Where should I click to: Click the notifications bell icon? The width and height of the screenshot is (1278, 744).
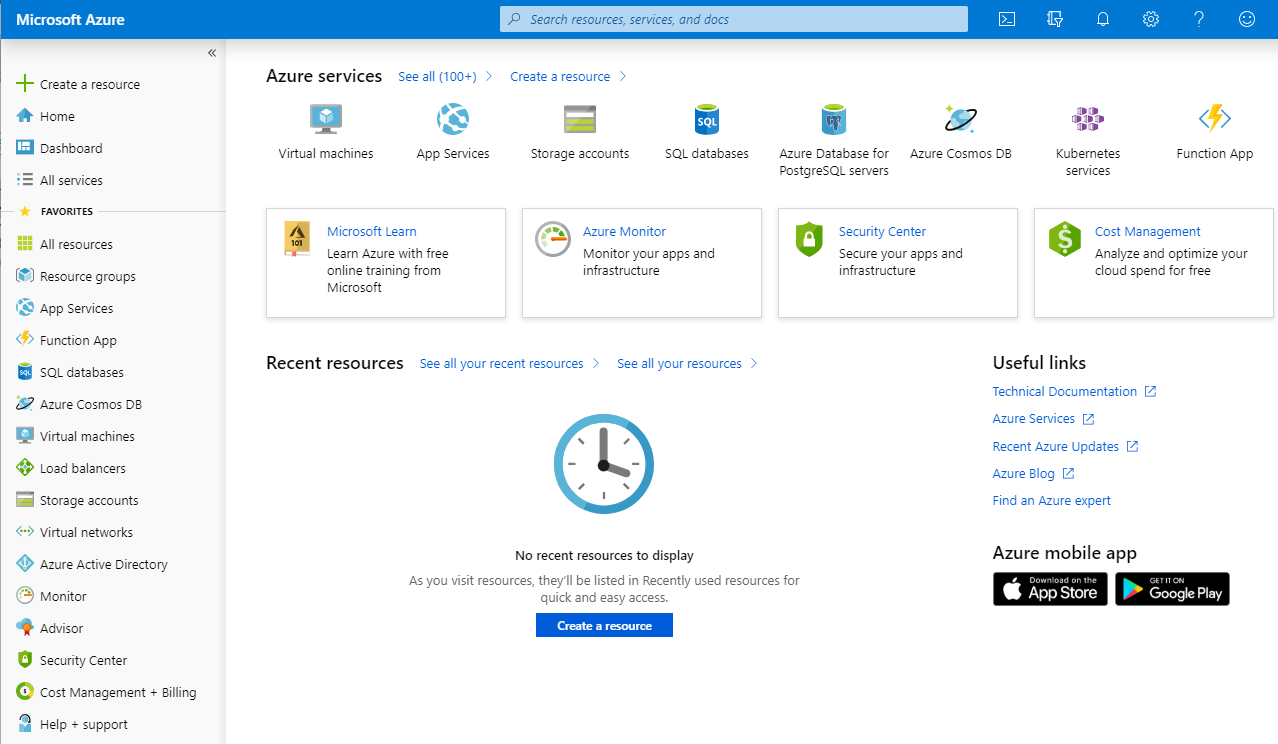[x=1103, y=19]
